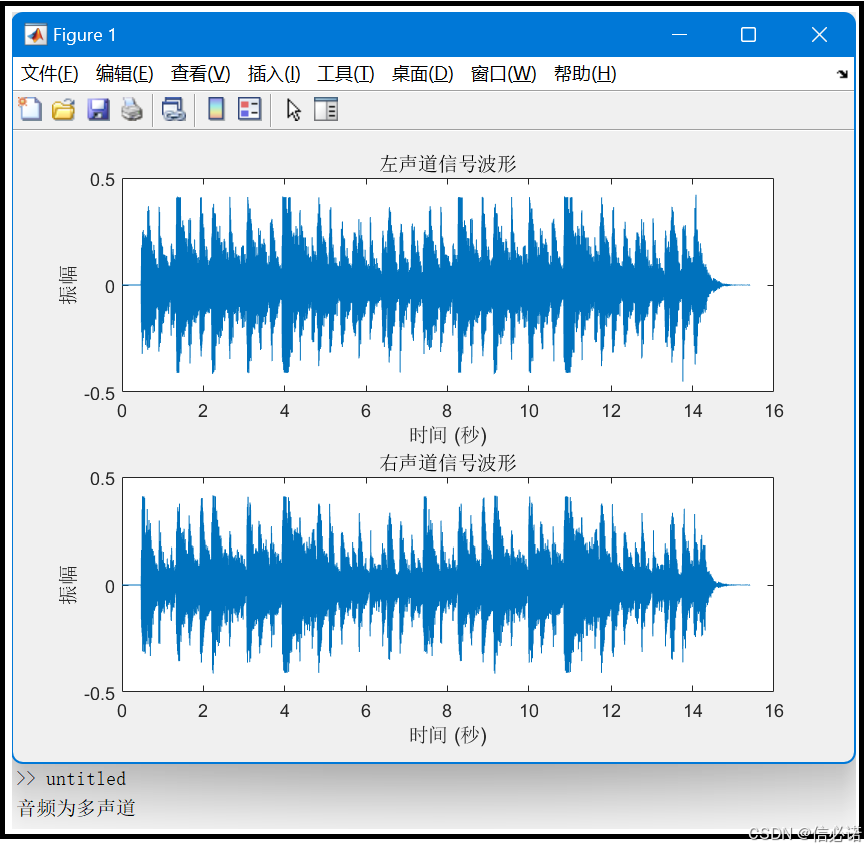Screen dimensions: 866x849
Task: Open the 工具(T) menu
Action: tap(346, 73)
